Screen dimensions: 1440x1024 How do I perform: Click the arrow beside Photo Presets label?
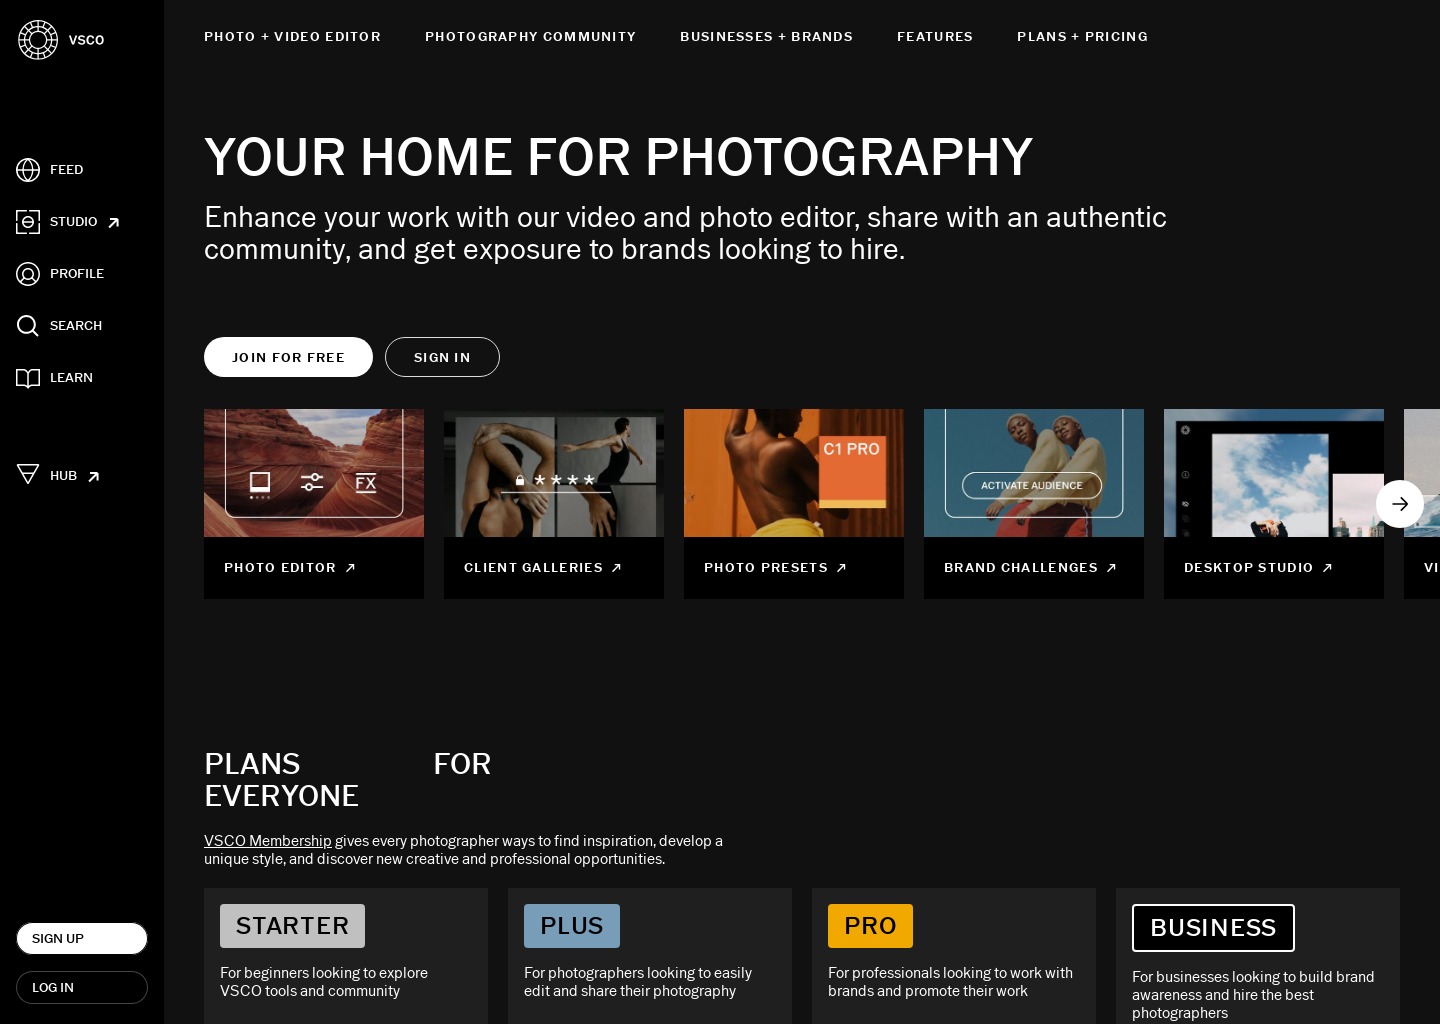tap(841, 568)
